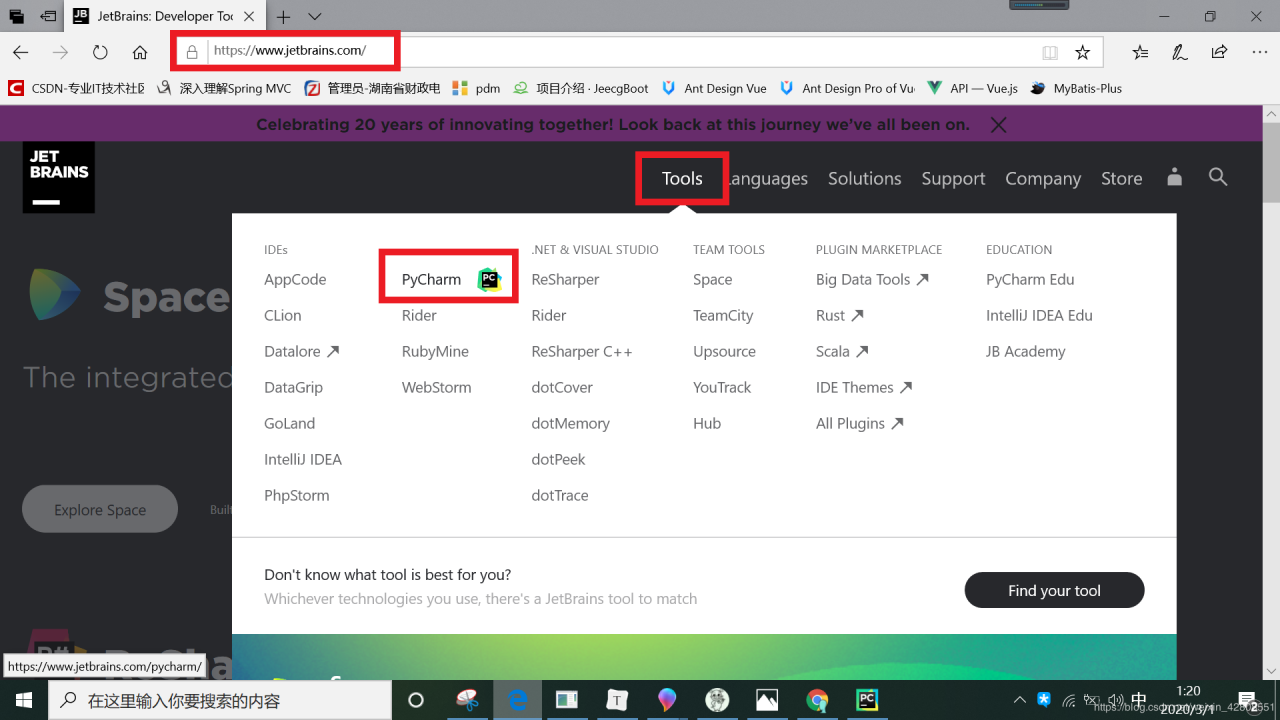1280x720 pixels.
Task: Open the Company menu
Action: pos(1043,178)
